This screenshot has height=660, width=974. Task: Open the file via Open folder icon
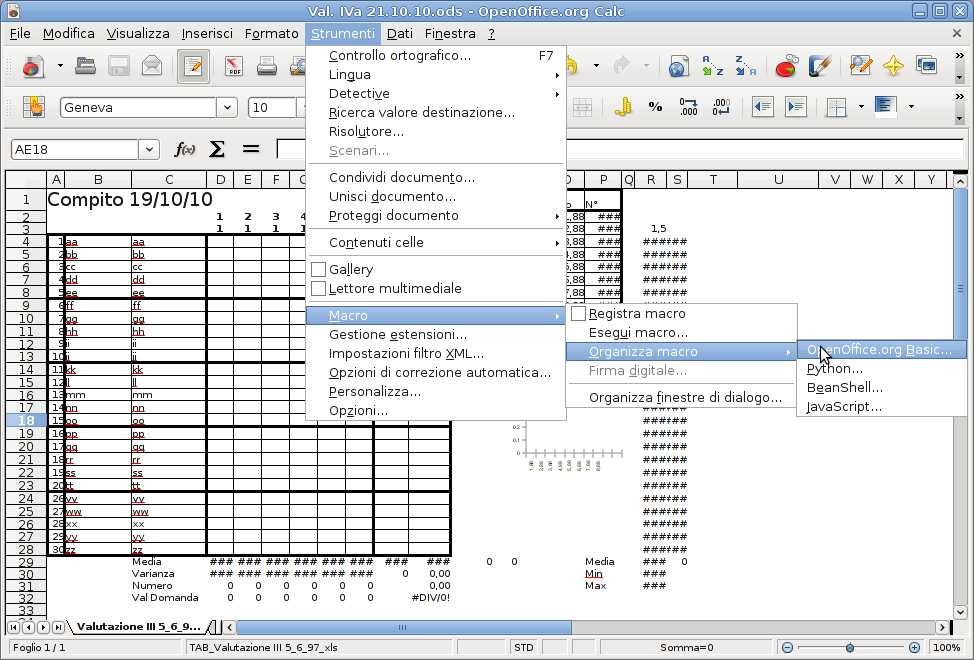[x=85, y=66]
